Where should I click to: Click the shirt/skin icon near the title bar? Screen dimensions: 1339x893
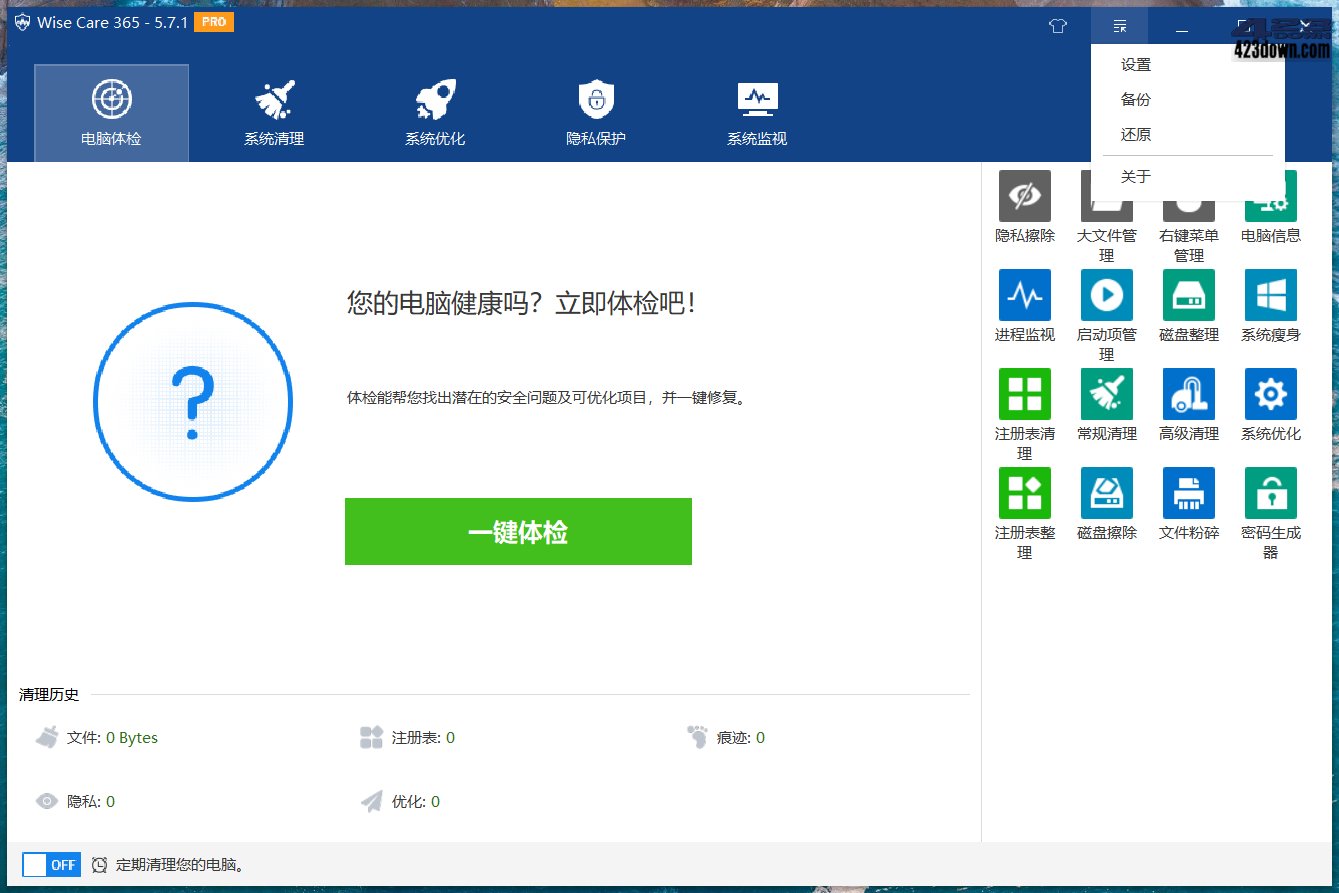tap(1057, 26)
